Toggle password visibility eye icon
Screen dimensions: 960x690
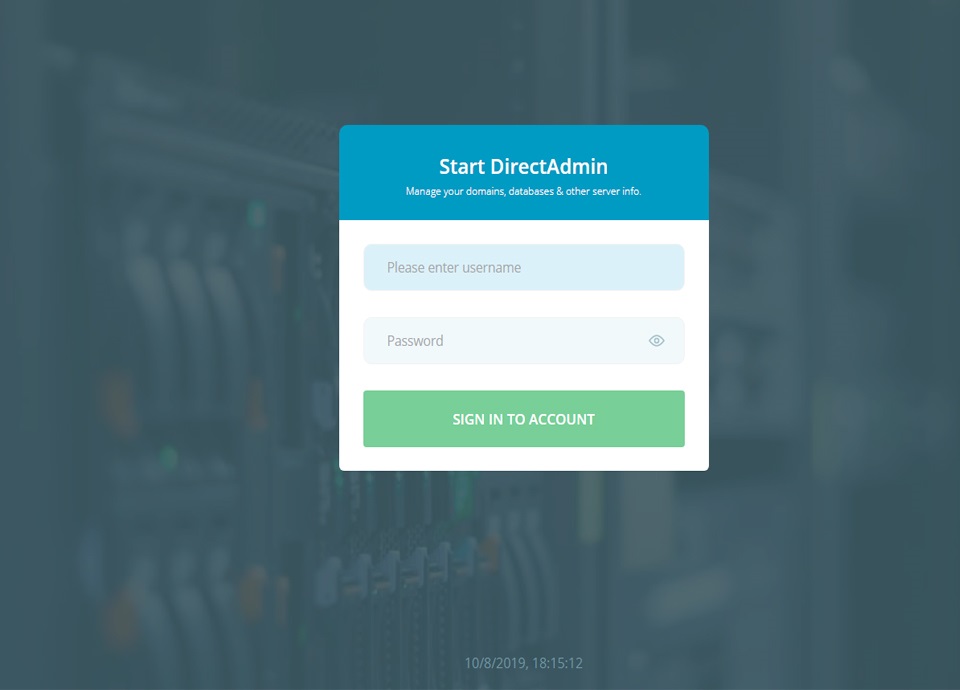[656, 340]
